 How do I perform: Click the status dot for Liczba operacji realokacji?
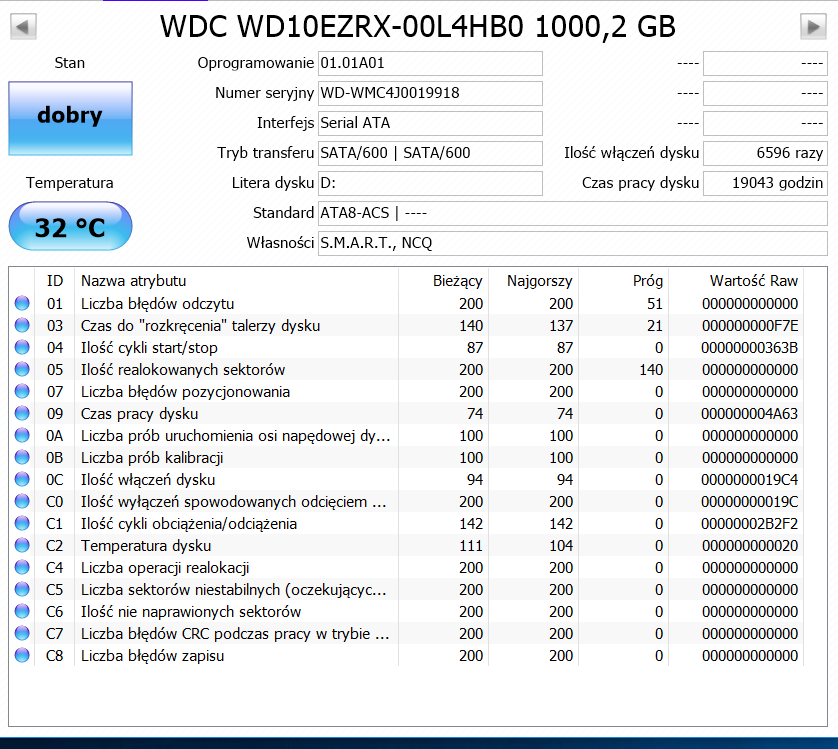coord(22,567)
